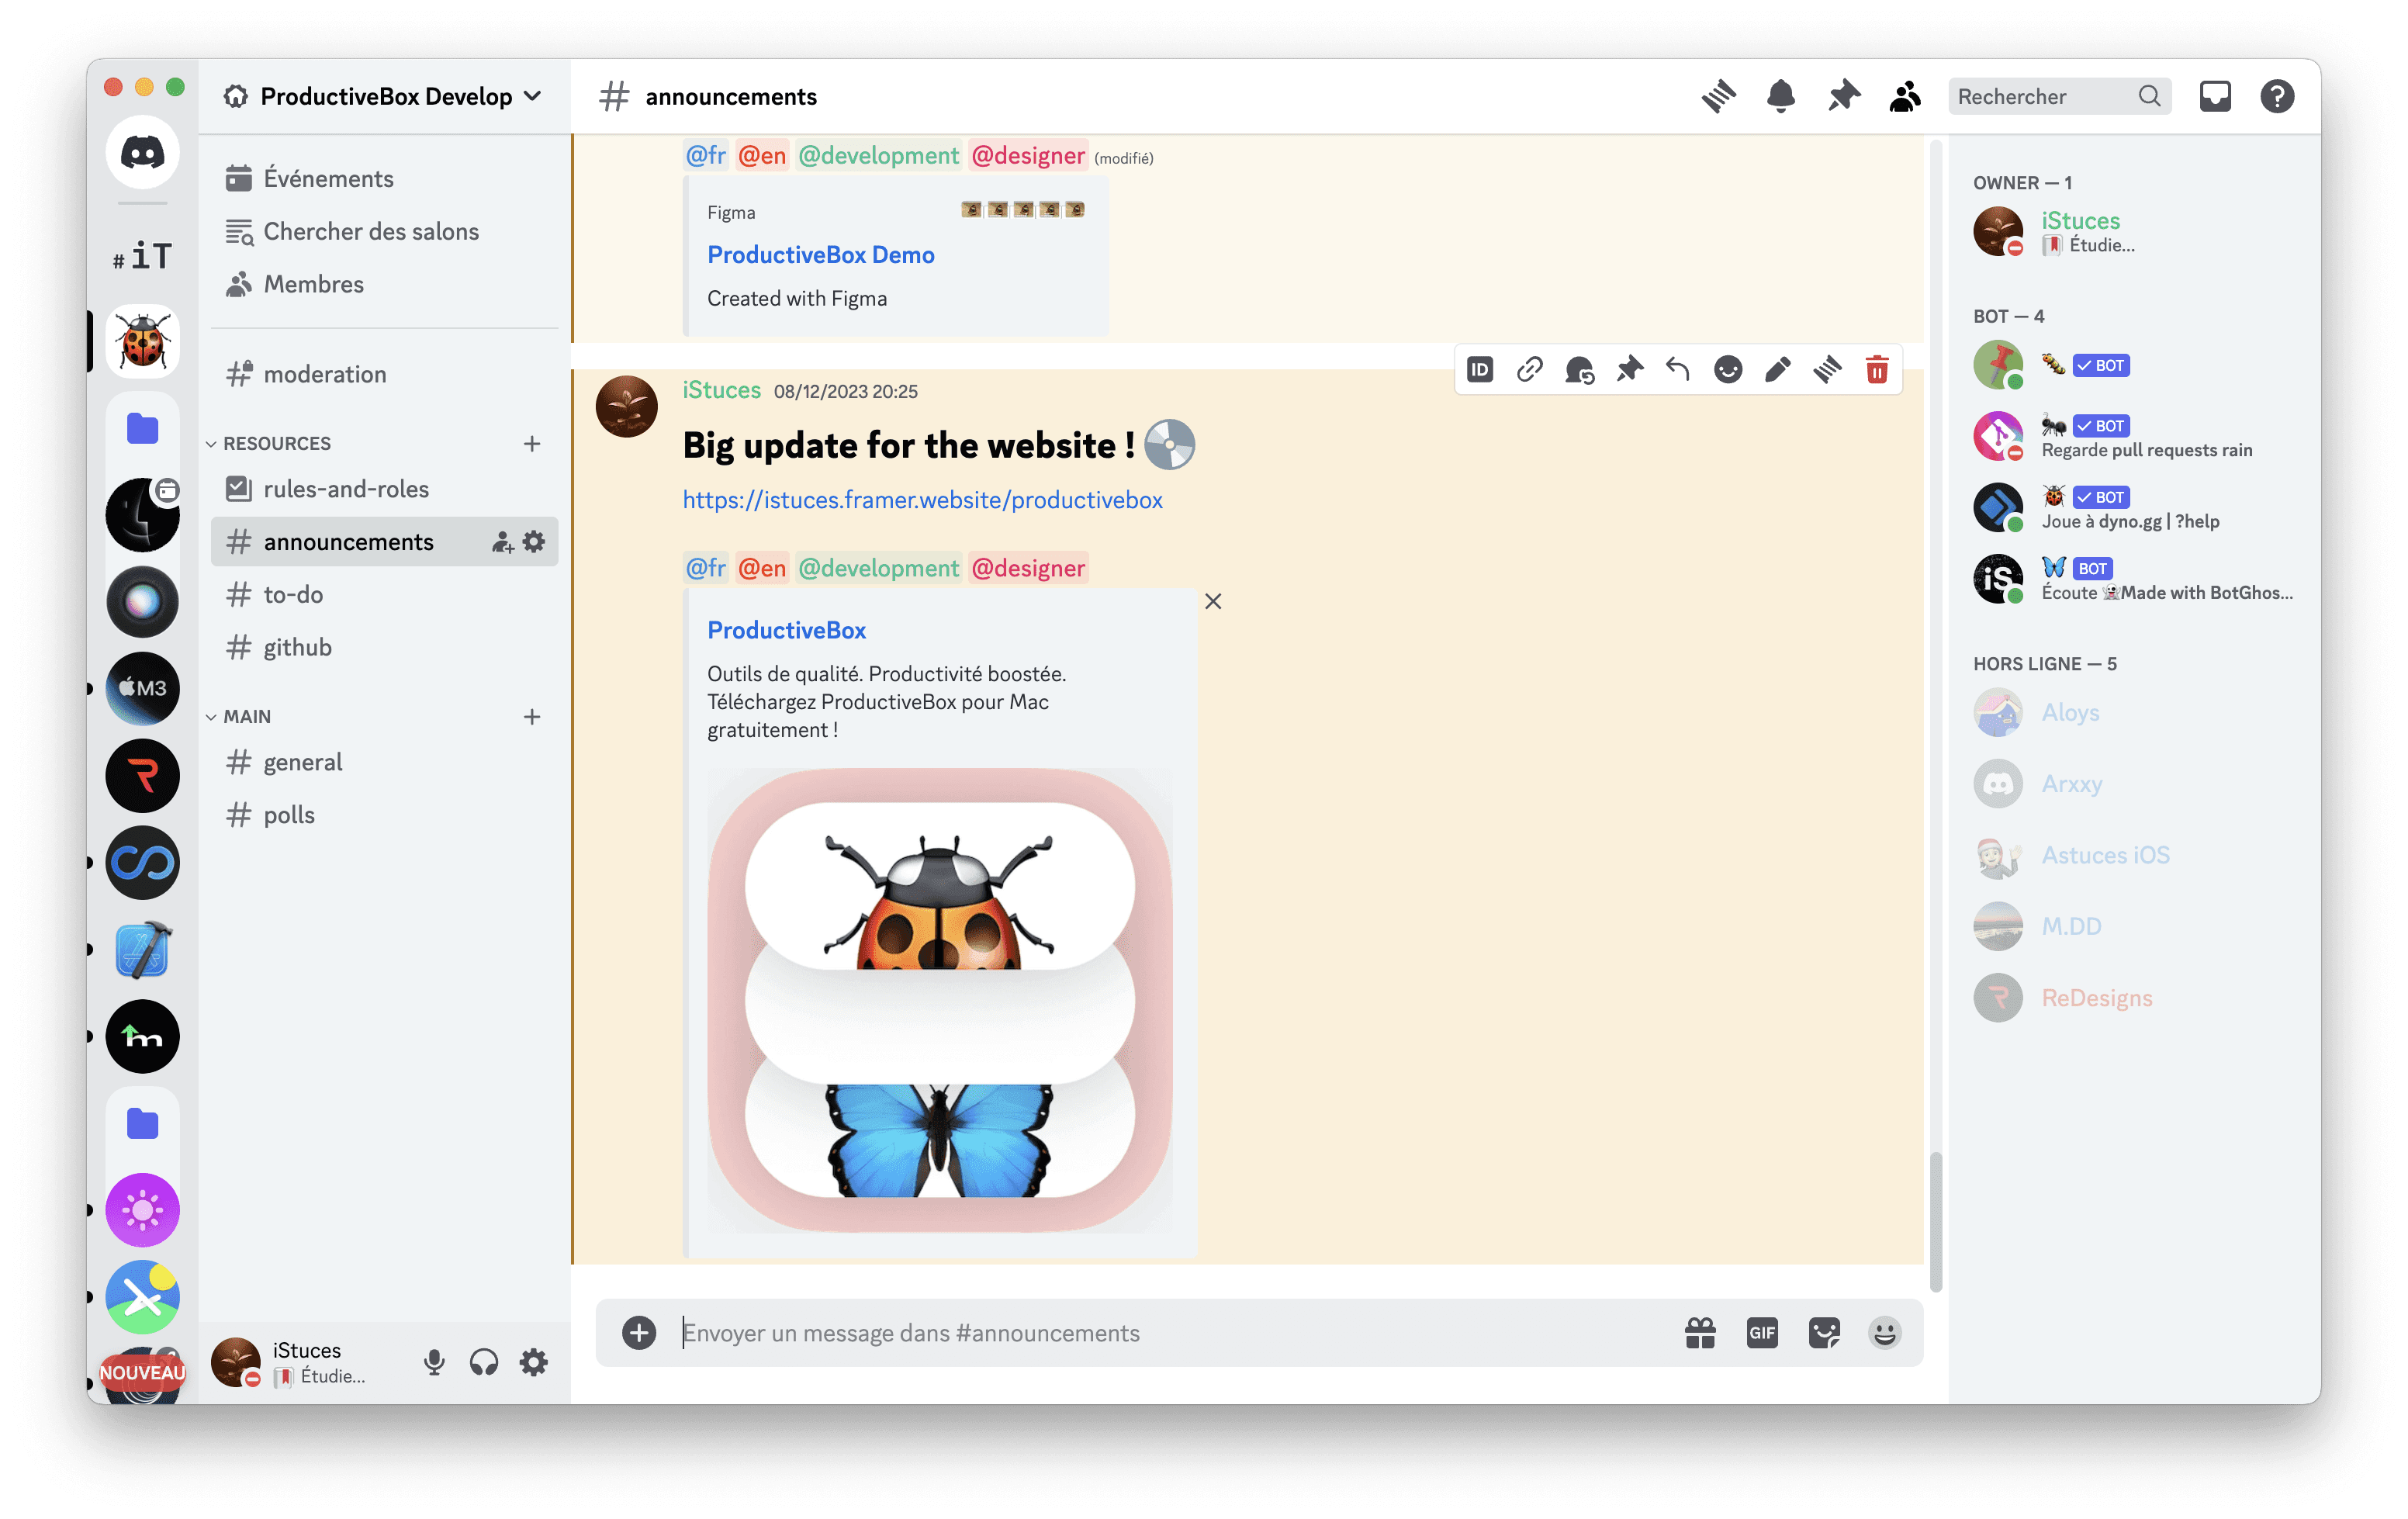Create thread from message hover toolbar
Image resolution: width=2408 pixels, height=1519 pixels.
pyautogui.click(x=1827, y=370)
